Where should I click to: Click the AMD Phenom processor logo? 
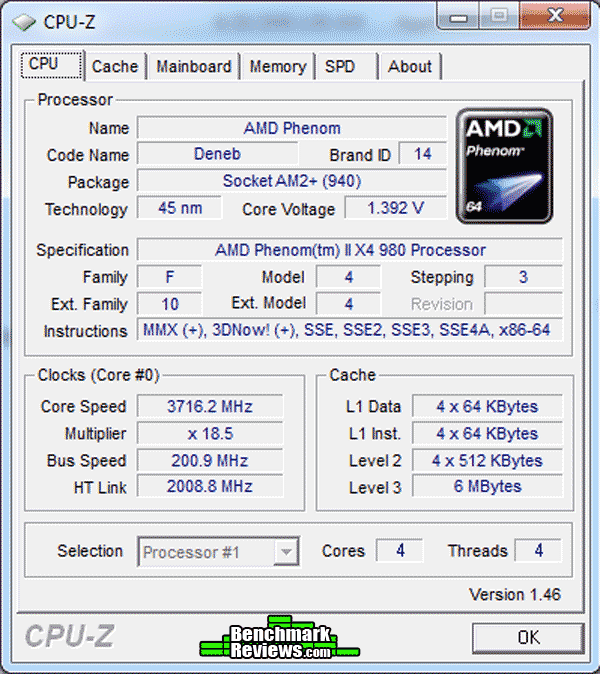point(505,166)
